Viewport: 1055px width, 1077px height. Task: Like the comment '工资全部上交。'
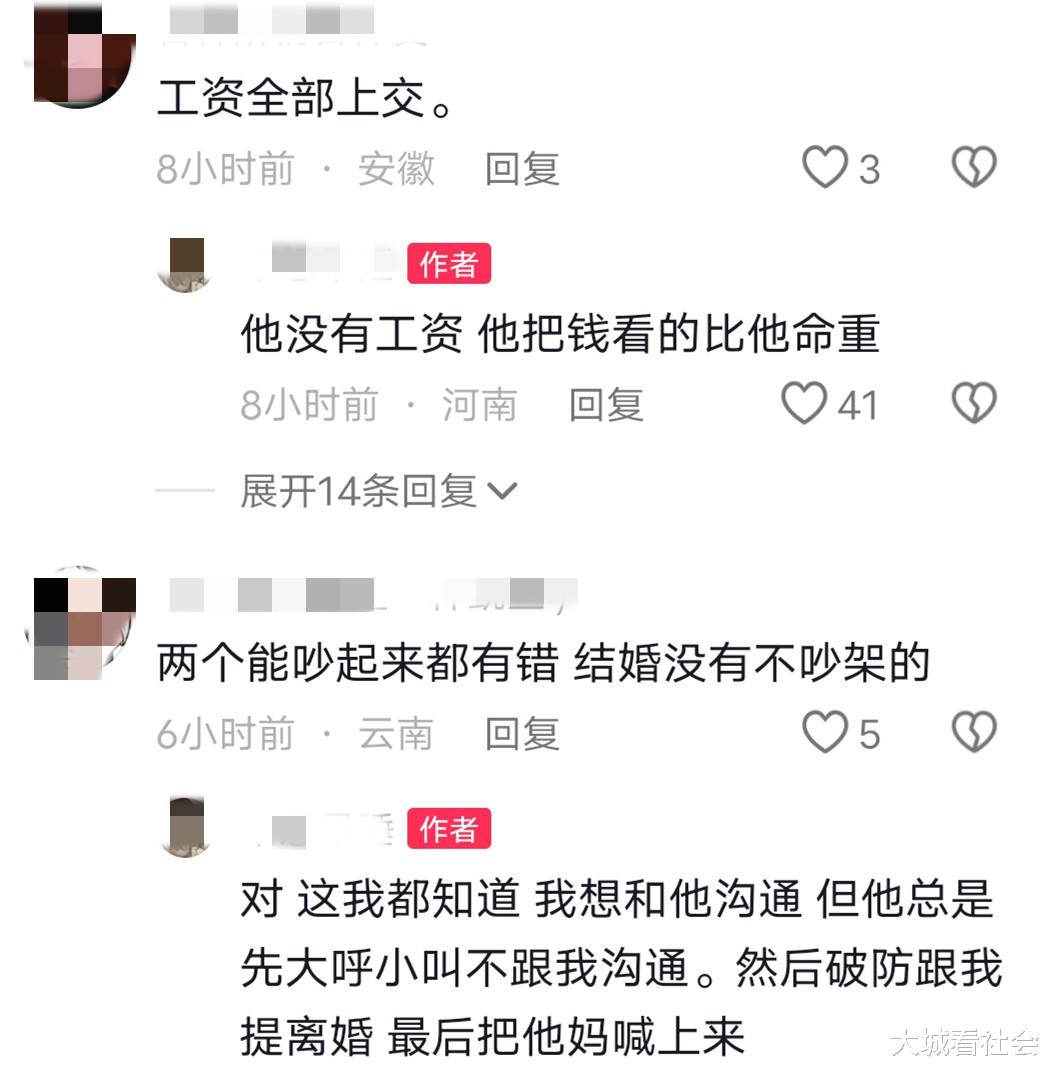[x=824, y=167]
